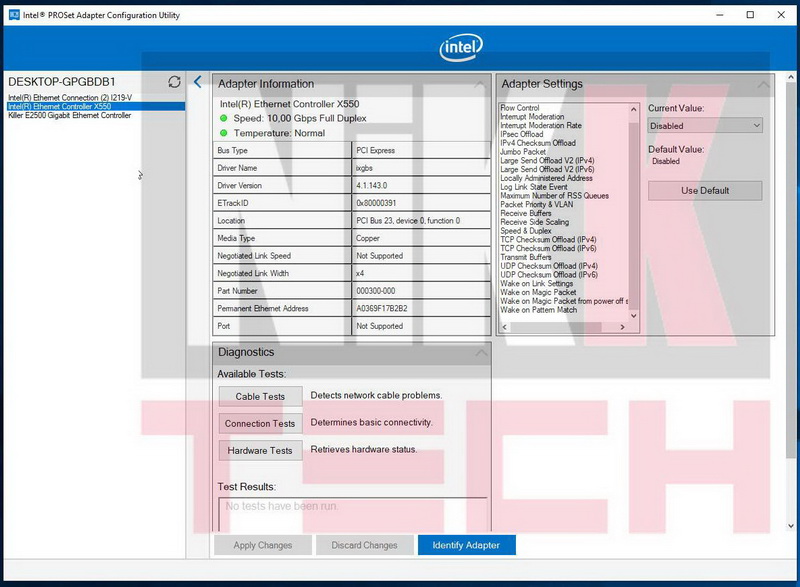Run Cable Tests
800x587 pixels.
tap(260, 396)
